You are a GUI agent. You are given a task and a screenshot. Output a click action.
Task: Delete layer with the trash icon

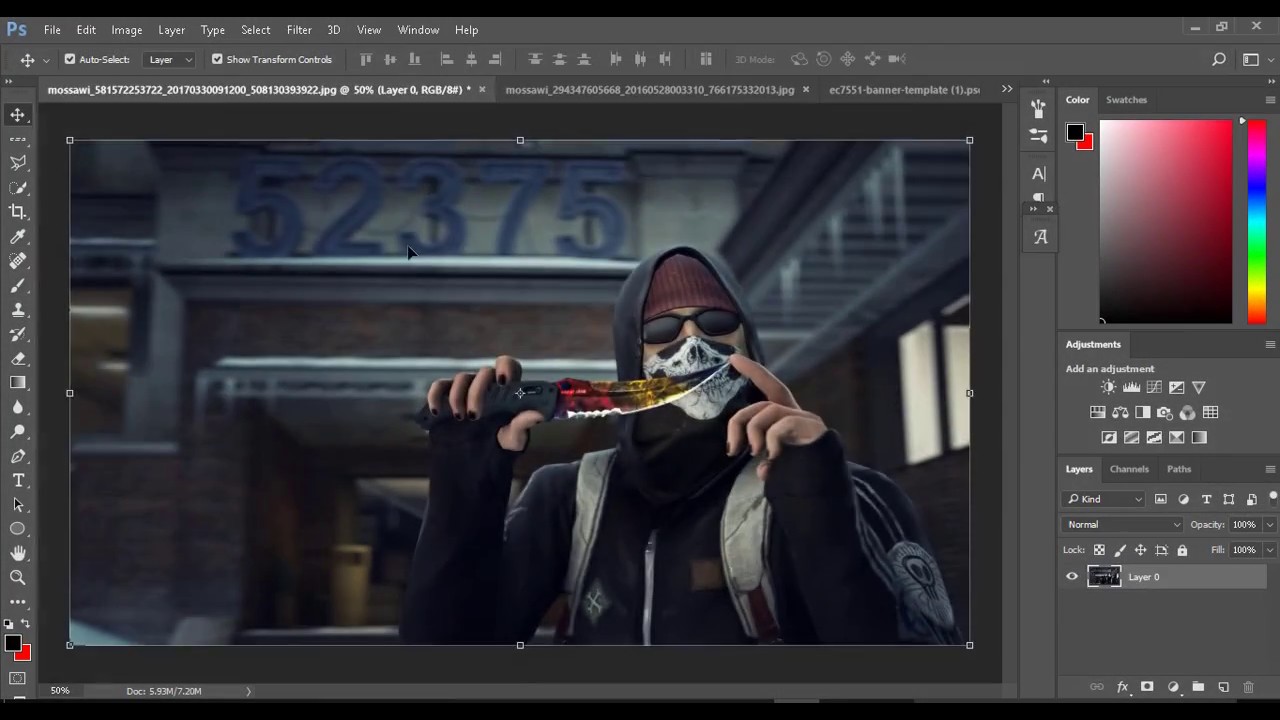1248,687
